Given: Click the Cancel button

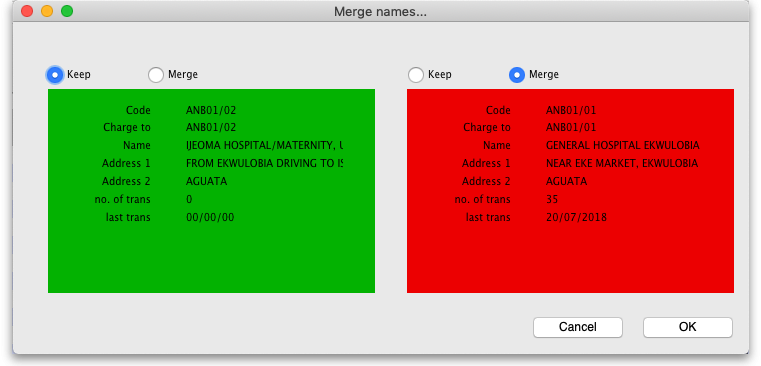Looking at the screenshot, I should click(578, 327).
